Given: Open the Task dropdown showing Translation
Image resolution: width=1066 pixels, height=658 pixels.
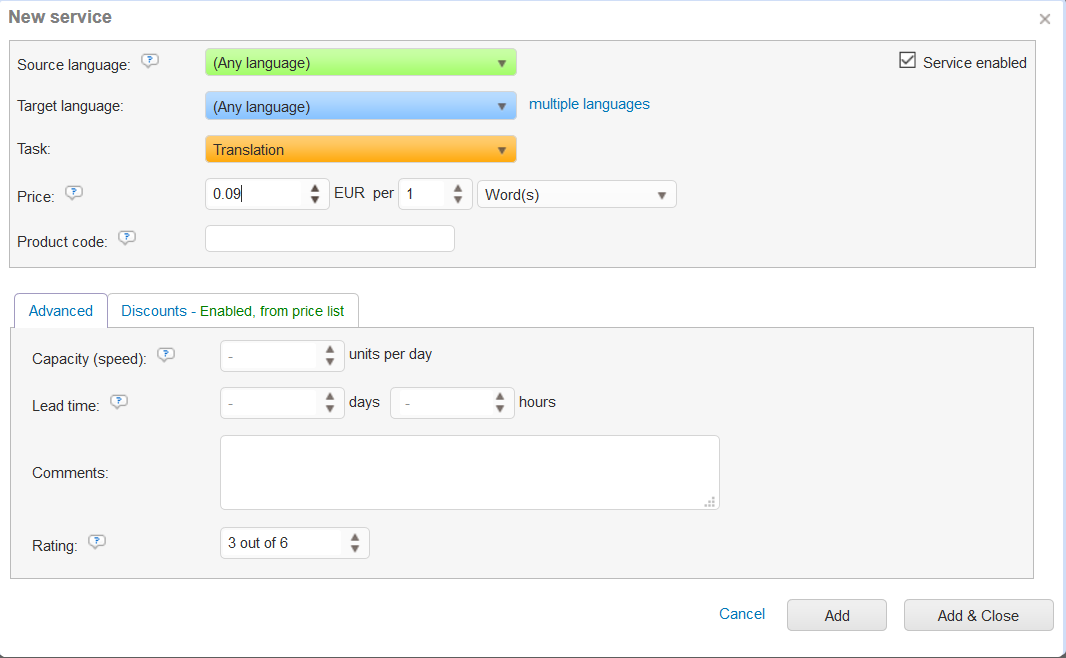Looking at the screenshot, I should [360, 149].
